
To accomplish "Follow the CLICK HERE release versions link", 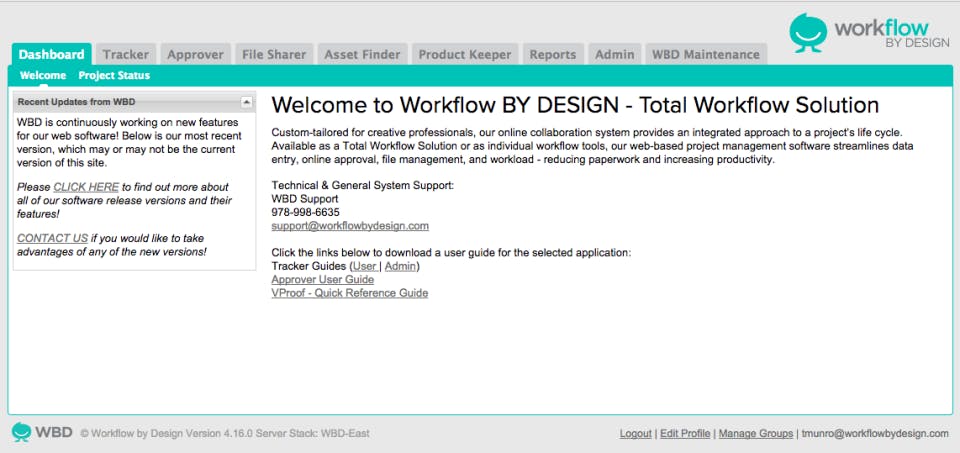I will [x=86, y=187].
